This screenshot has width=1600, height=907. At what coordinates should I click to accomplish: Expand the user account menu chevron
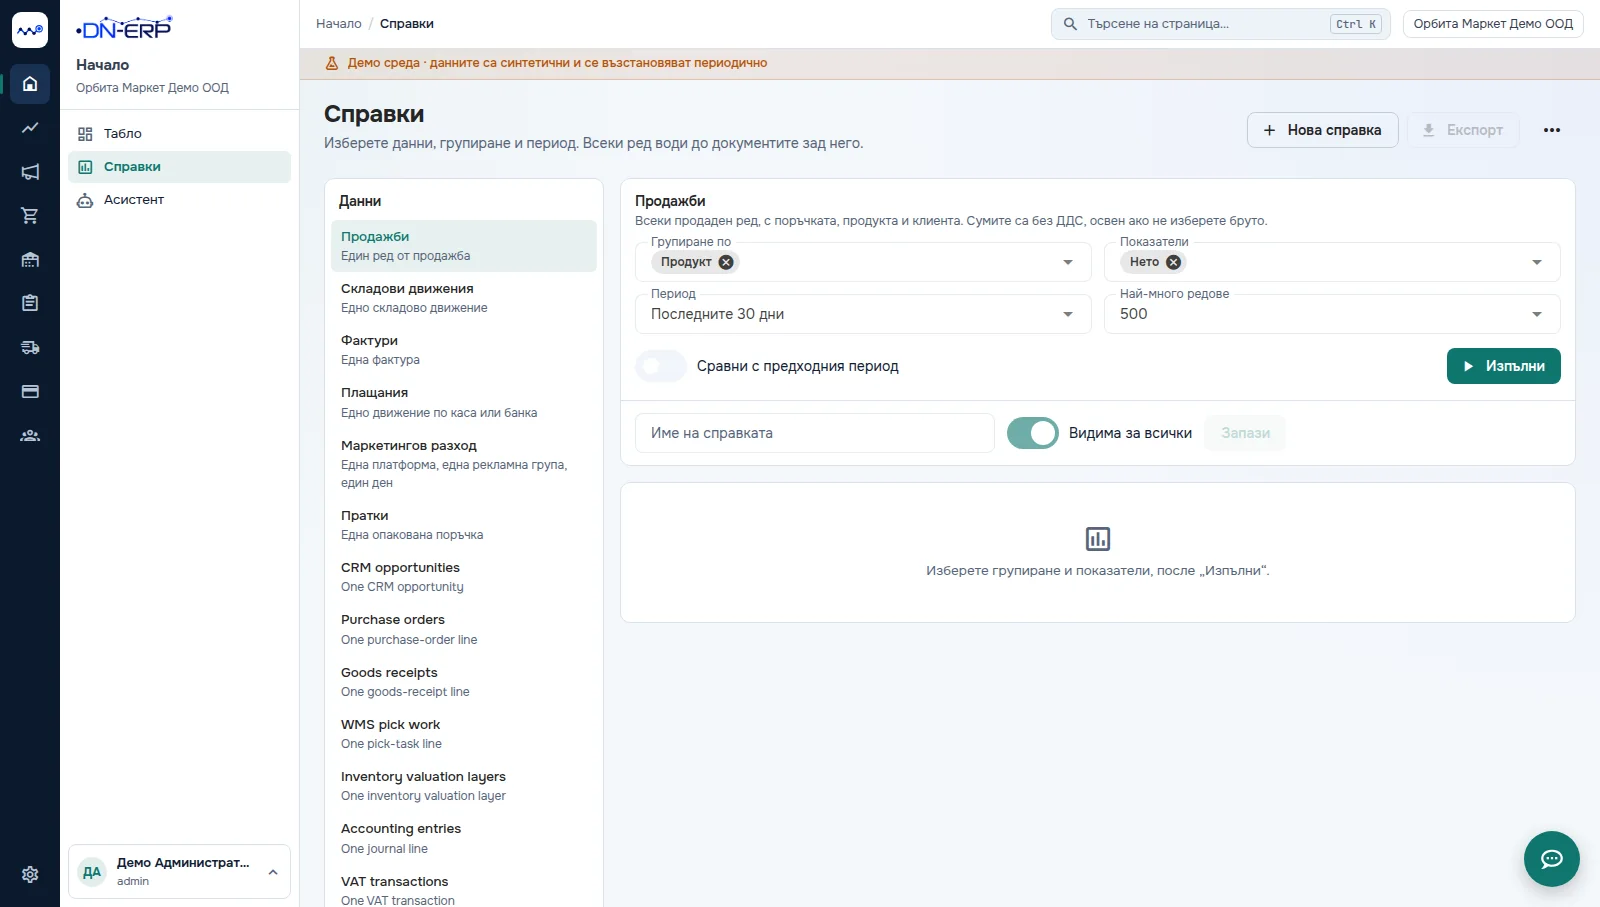point(273,872)
